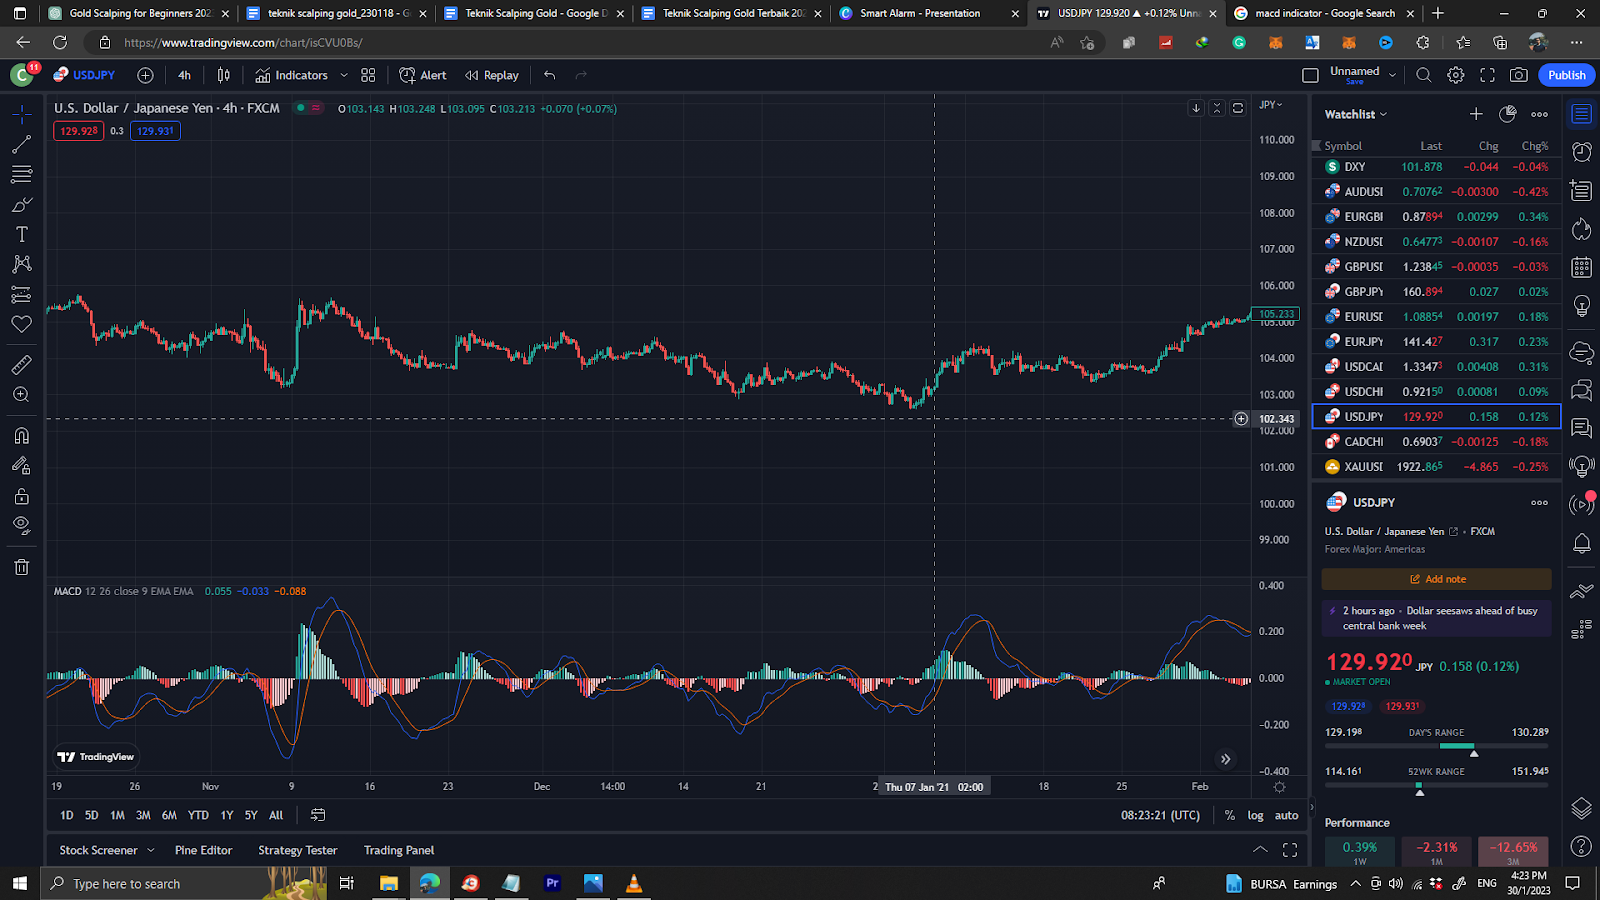Start bar Replay mode
Screen dimensions: 1600x900
[491, 75]
